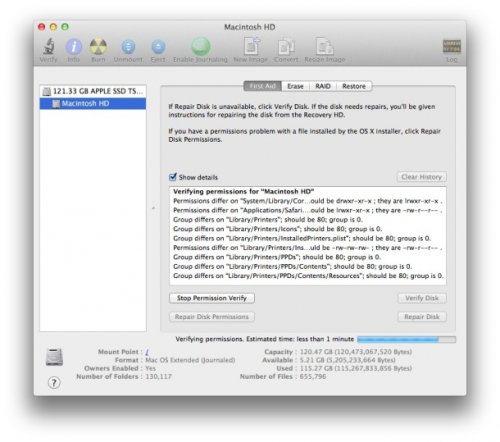Viewport: 500px width, 442px height.
Task: Click the verifying permissions progress bar
Action: (x=406, y=339)
